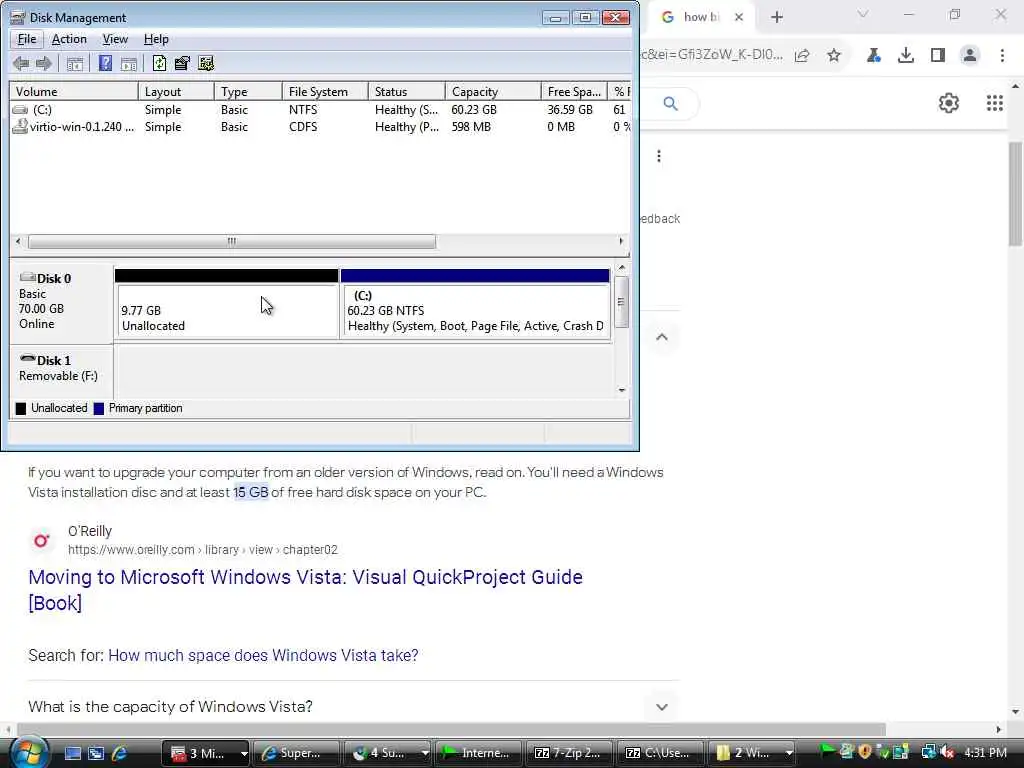The width and height of the screenshot is (1024, 768).
Task: Toggle Show/Hide Action Pane toolbar icon
Action: (x=129, y=63)
